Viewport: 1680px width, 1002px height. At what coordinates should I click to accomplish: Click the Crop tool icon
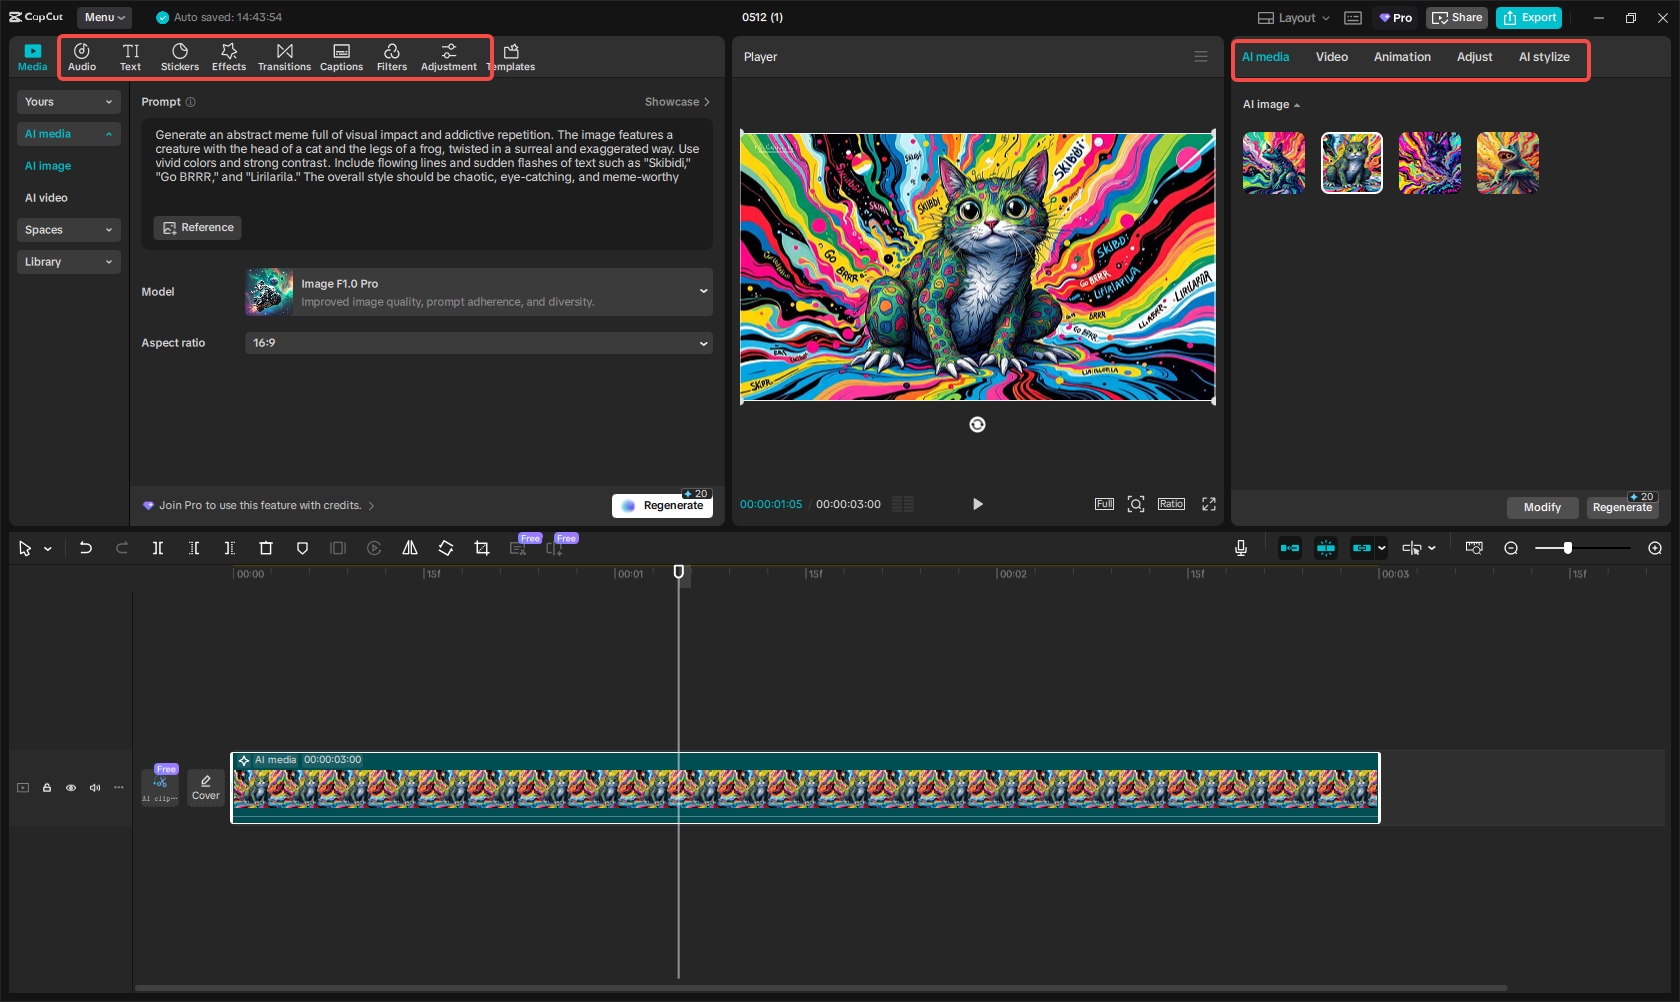point(482,548)
